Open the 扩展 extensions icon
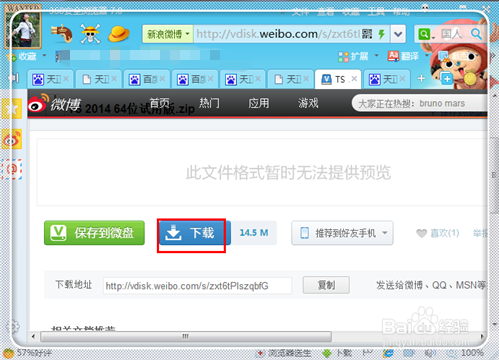Screen dimensions: 499x360 click(x=353, y=56)
